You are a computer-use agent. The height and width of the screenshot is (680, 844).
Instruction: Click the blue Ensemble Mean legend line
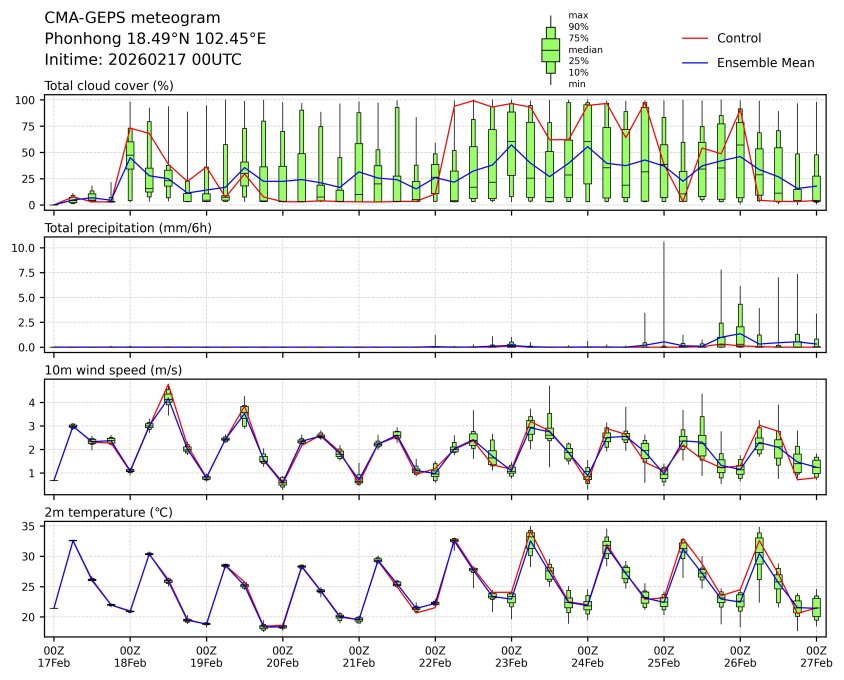click(695, 63)
